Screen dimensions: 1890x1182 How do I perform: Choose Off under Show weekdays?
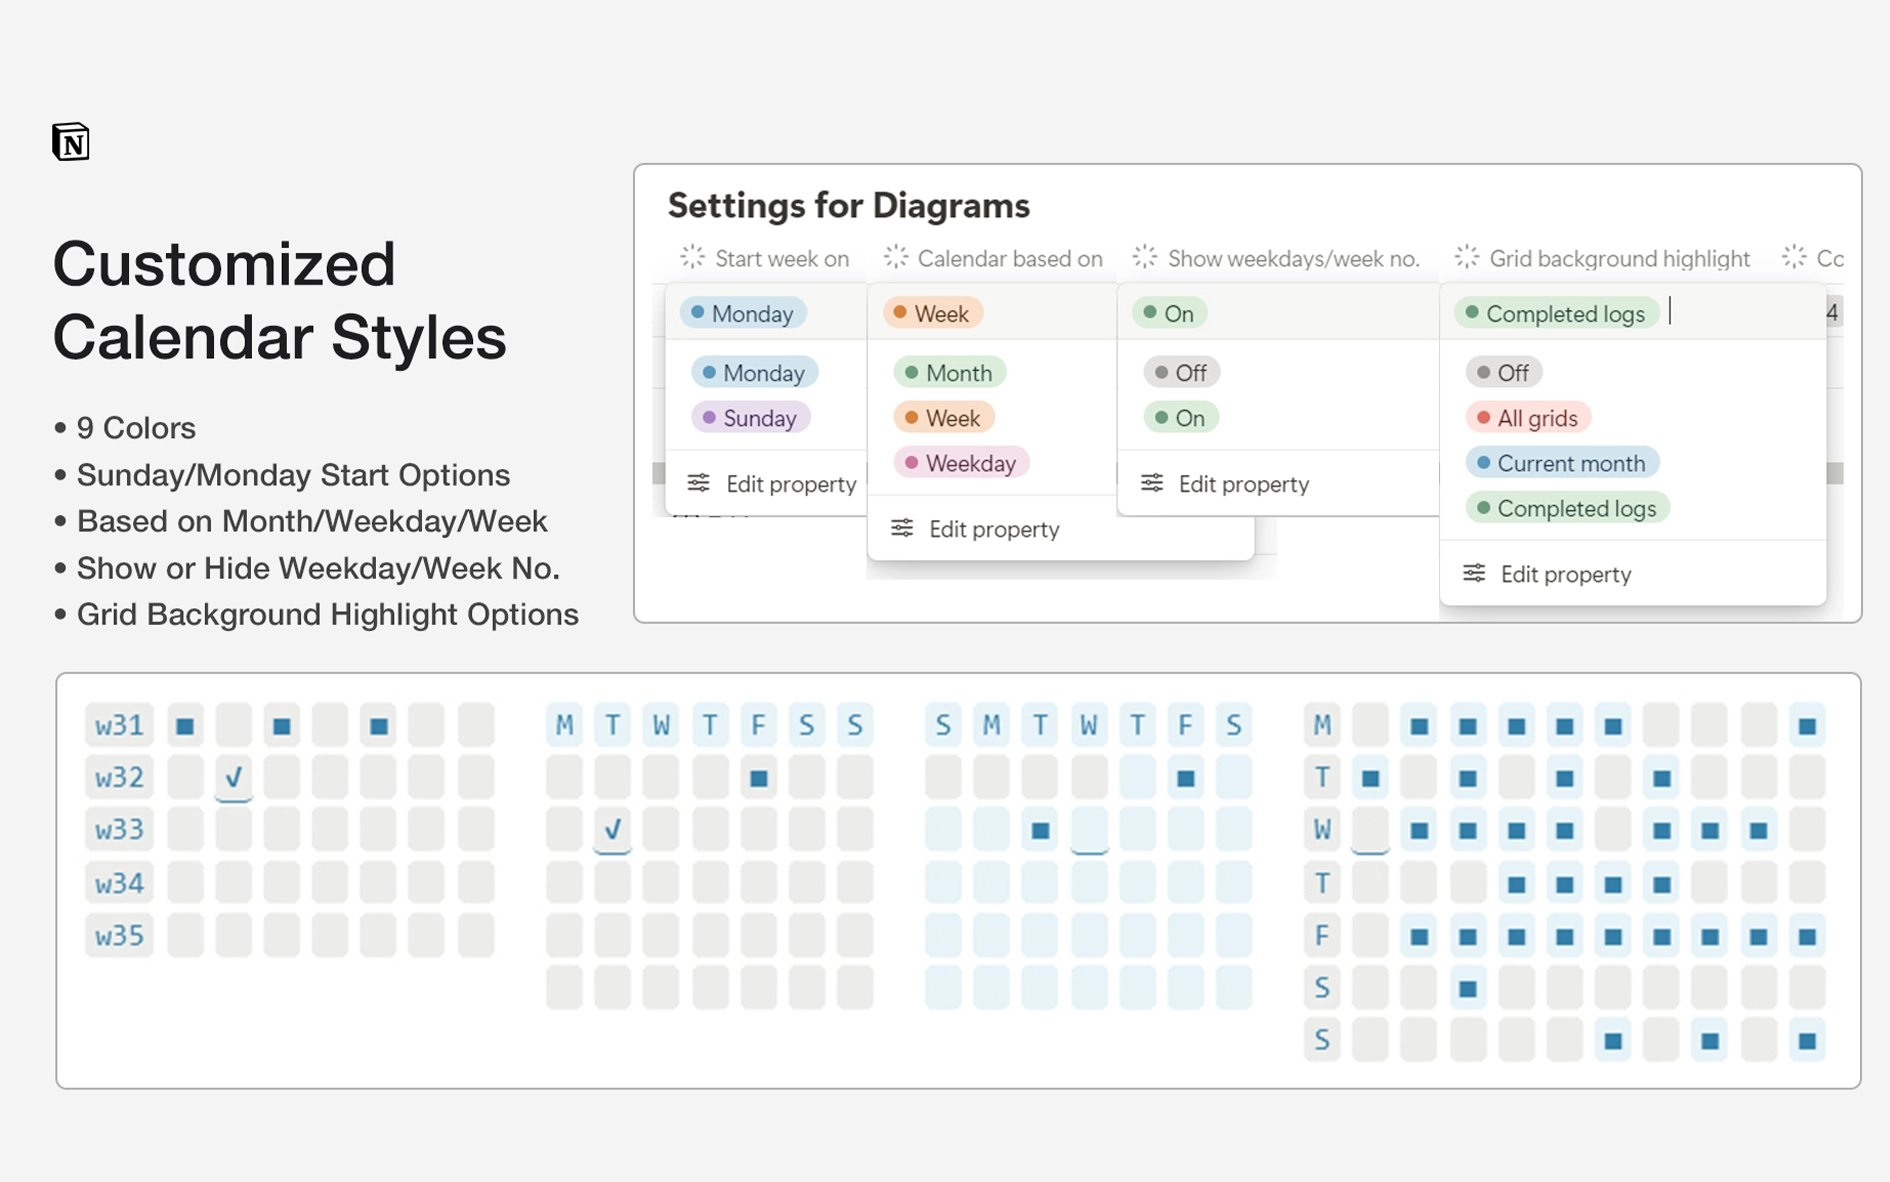click(1181, 373)
